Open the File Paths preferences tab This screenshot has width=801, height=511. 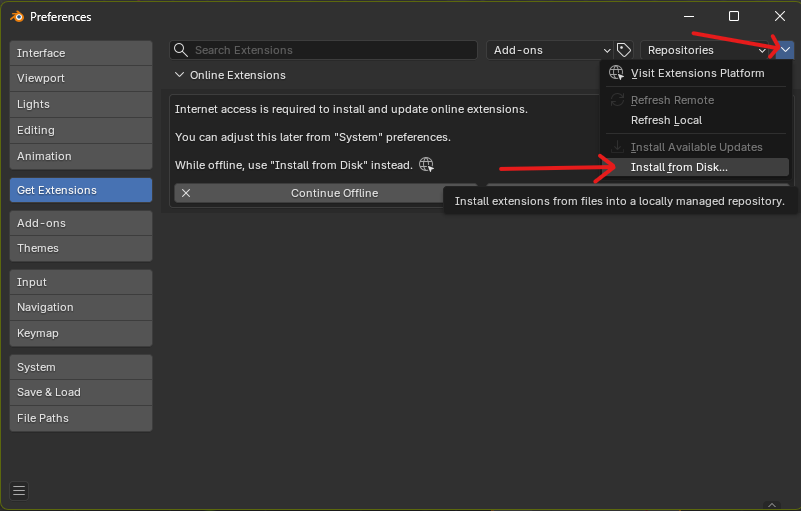pyautogui.click(x=81, y=418)
